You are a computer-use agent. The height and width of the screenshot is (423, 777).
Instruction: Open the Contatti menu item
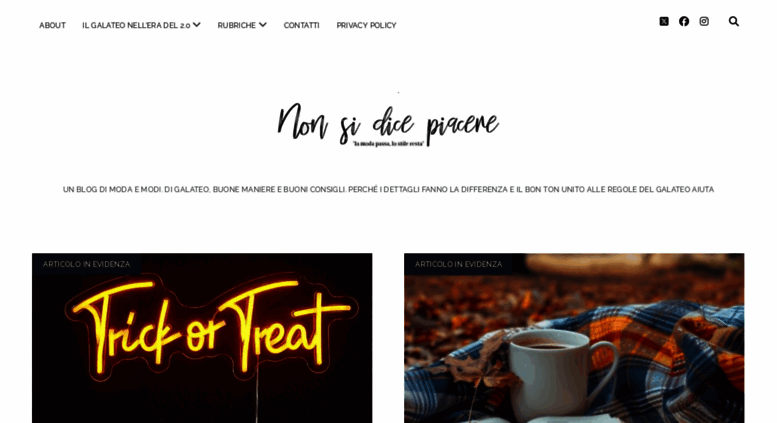301,25
